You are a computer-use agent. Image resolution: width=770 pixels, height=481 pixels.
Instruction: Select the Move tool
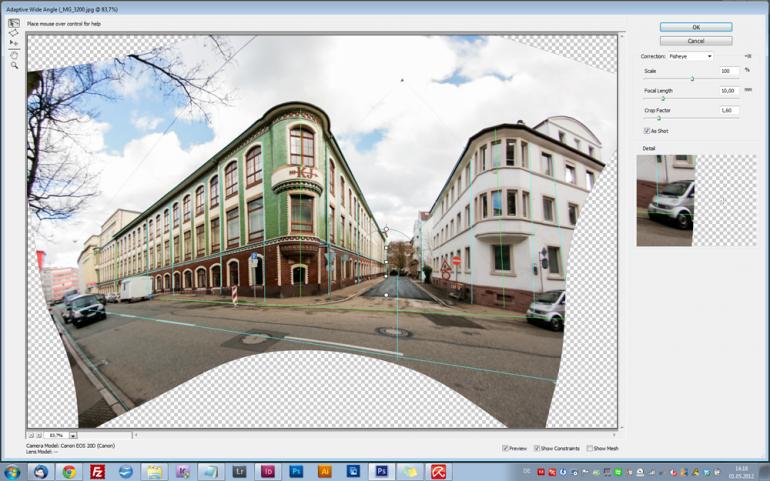pyautogui.click(x=14, y=44)
